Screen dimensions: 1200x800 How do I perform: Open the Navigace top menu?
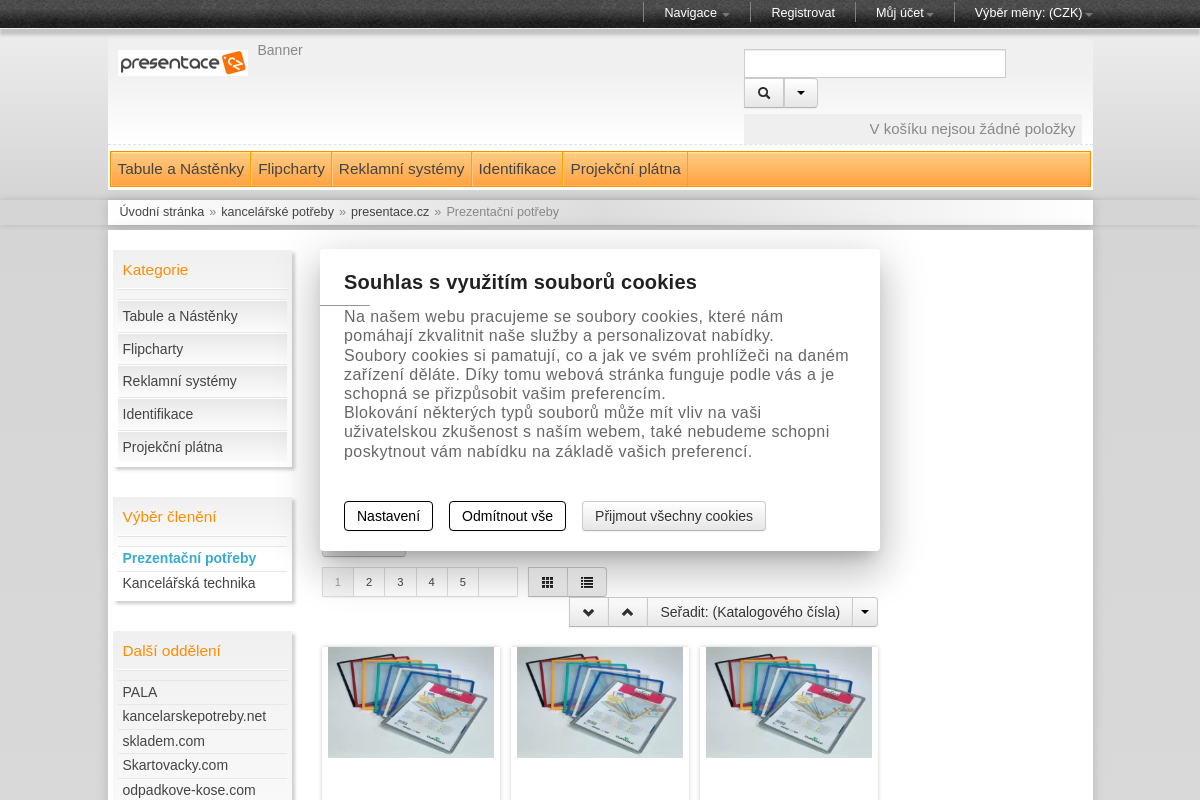(x=696, y=13)
